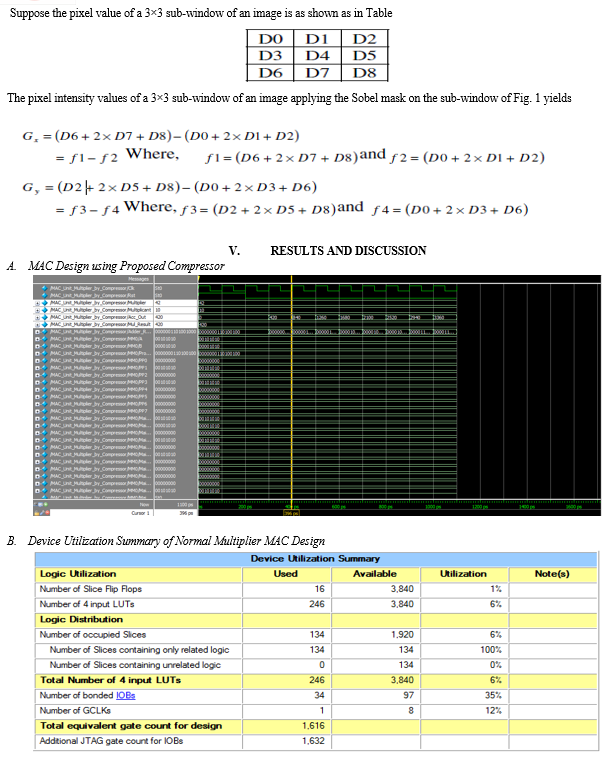Expand the MM0/PP1 signal bus
This screenshot has width=614, height=761.
click(38, 368)
